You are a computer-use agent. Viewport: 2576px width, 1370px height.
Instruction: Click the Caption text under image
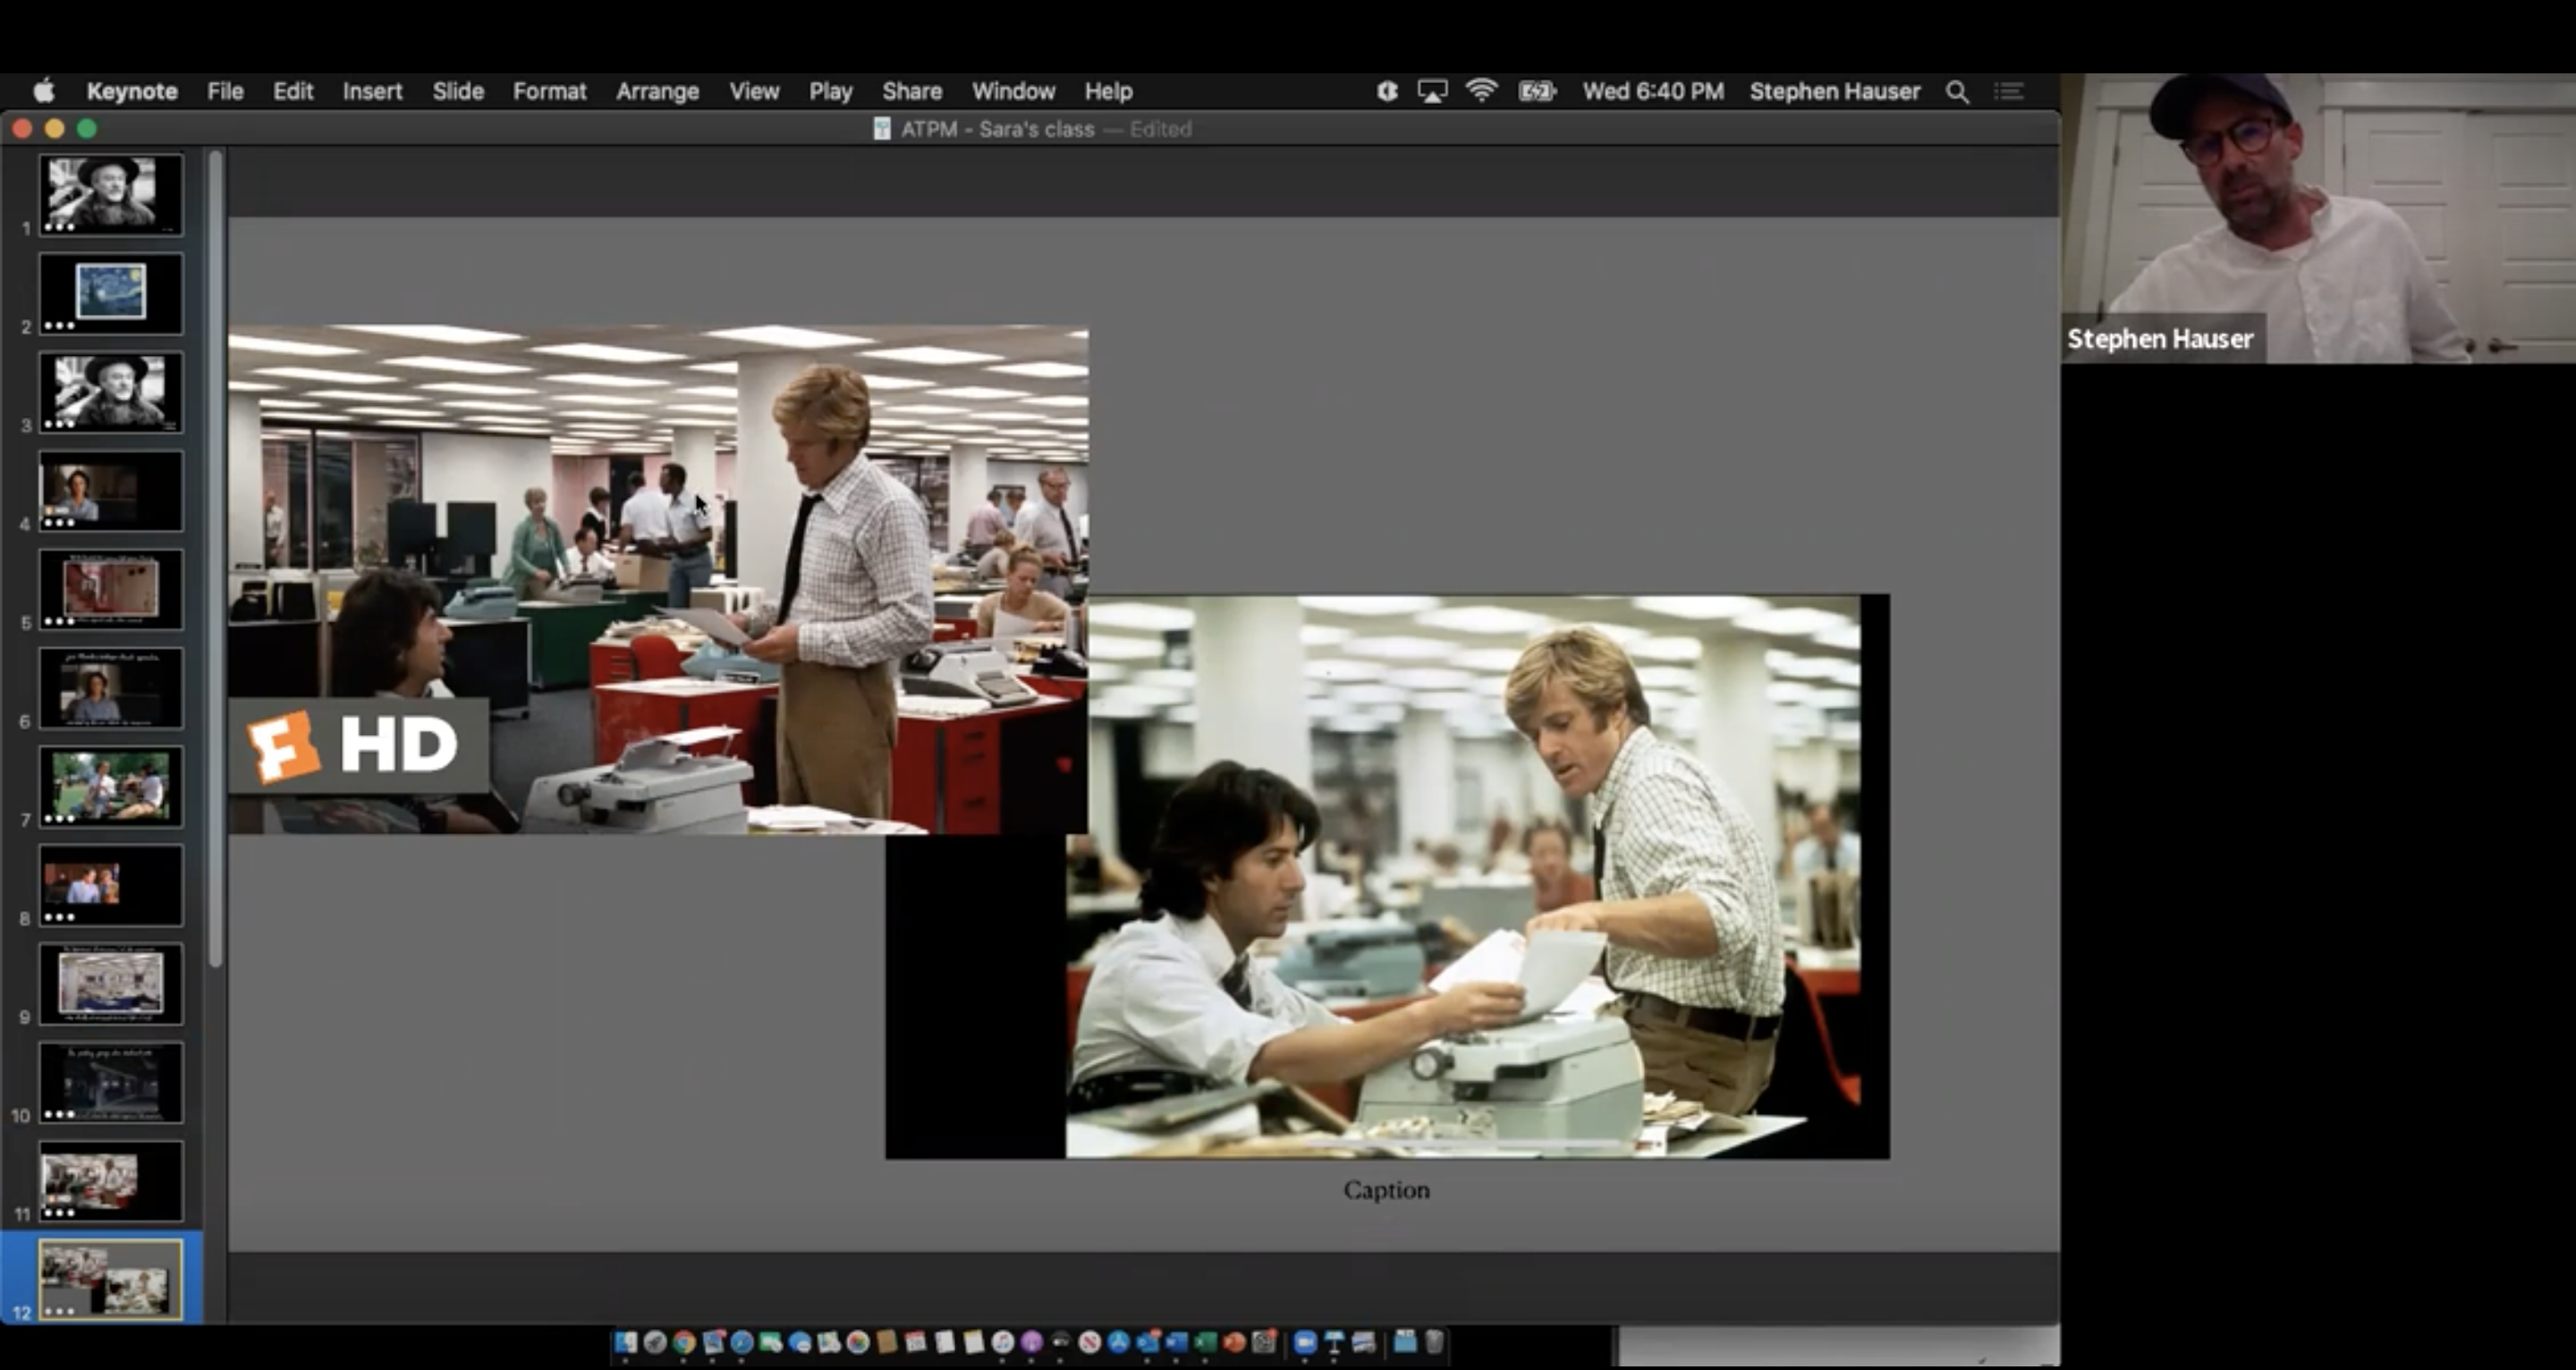(1386, 1190)
